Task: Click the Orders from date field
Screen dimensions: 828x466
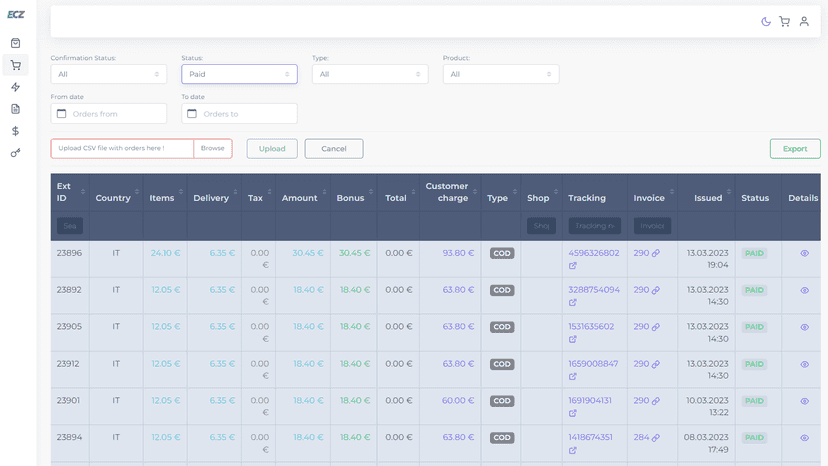Action: click(x=108, y=114)
